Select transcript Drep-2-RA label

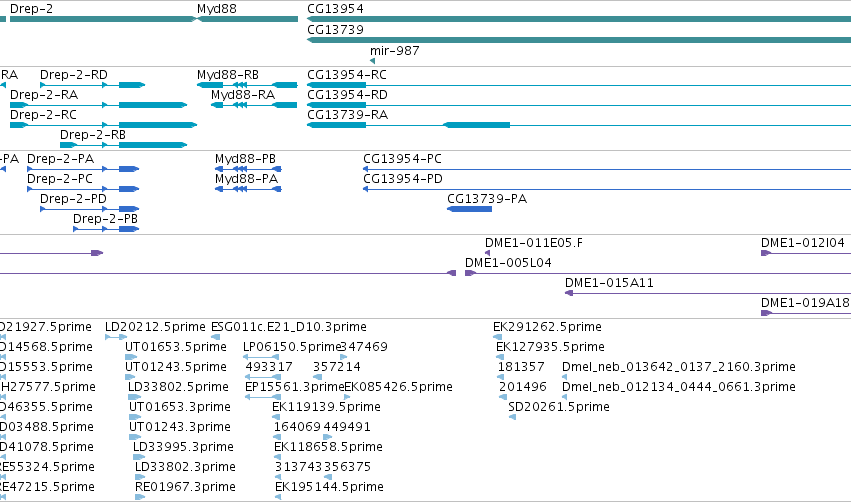pyautogui.click(x=44, y=94)
